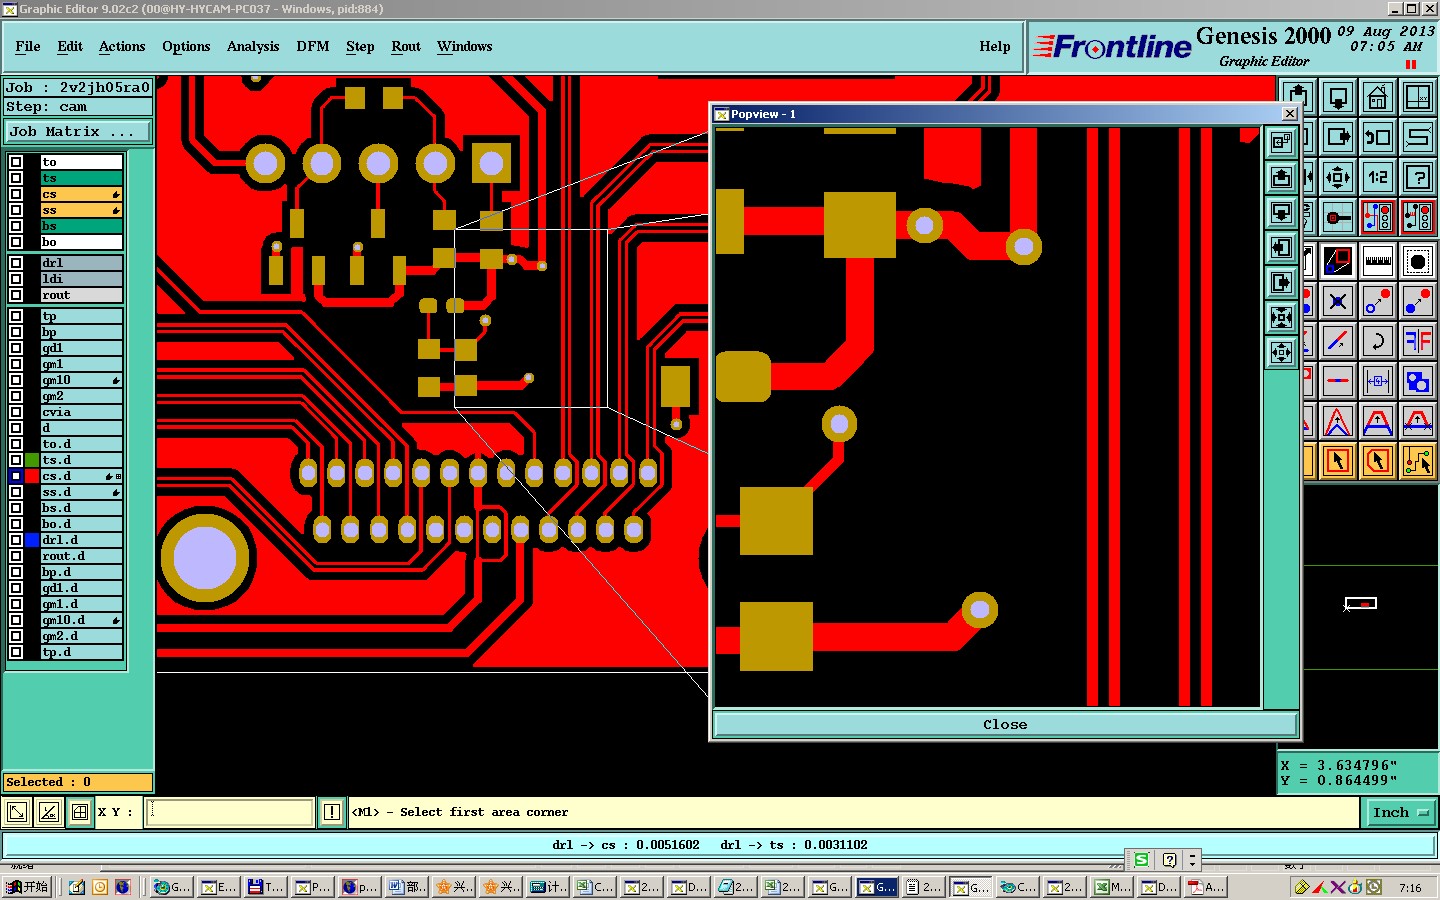Image resolution: width=1440 pixels, height=900 pixels.
Task: Open the Analysis menu
Action: click(253, 47)
